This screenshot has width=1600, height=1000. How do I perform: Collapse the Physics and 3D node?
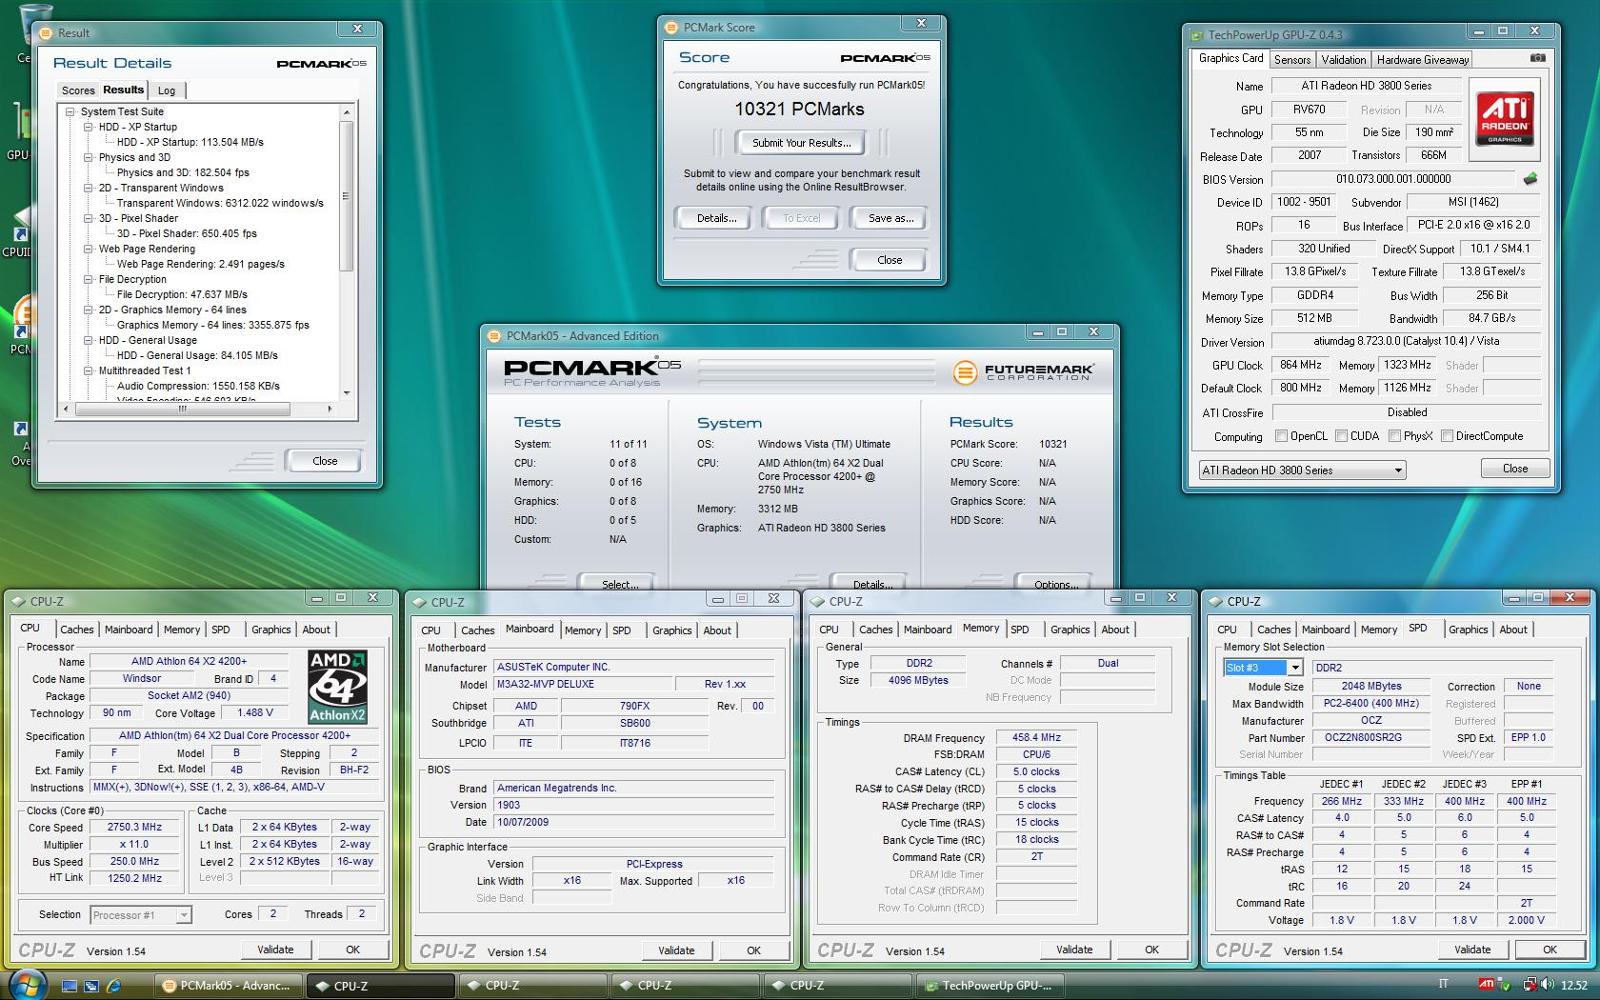tap(88, 157)
